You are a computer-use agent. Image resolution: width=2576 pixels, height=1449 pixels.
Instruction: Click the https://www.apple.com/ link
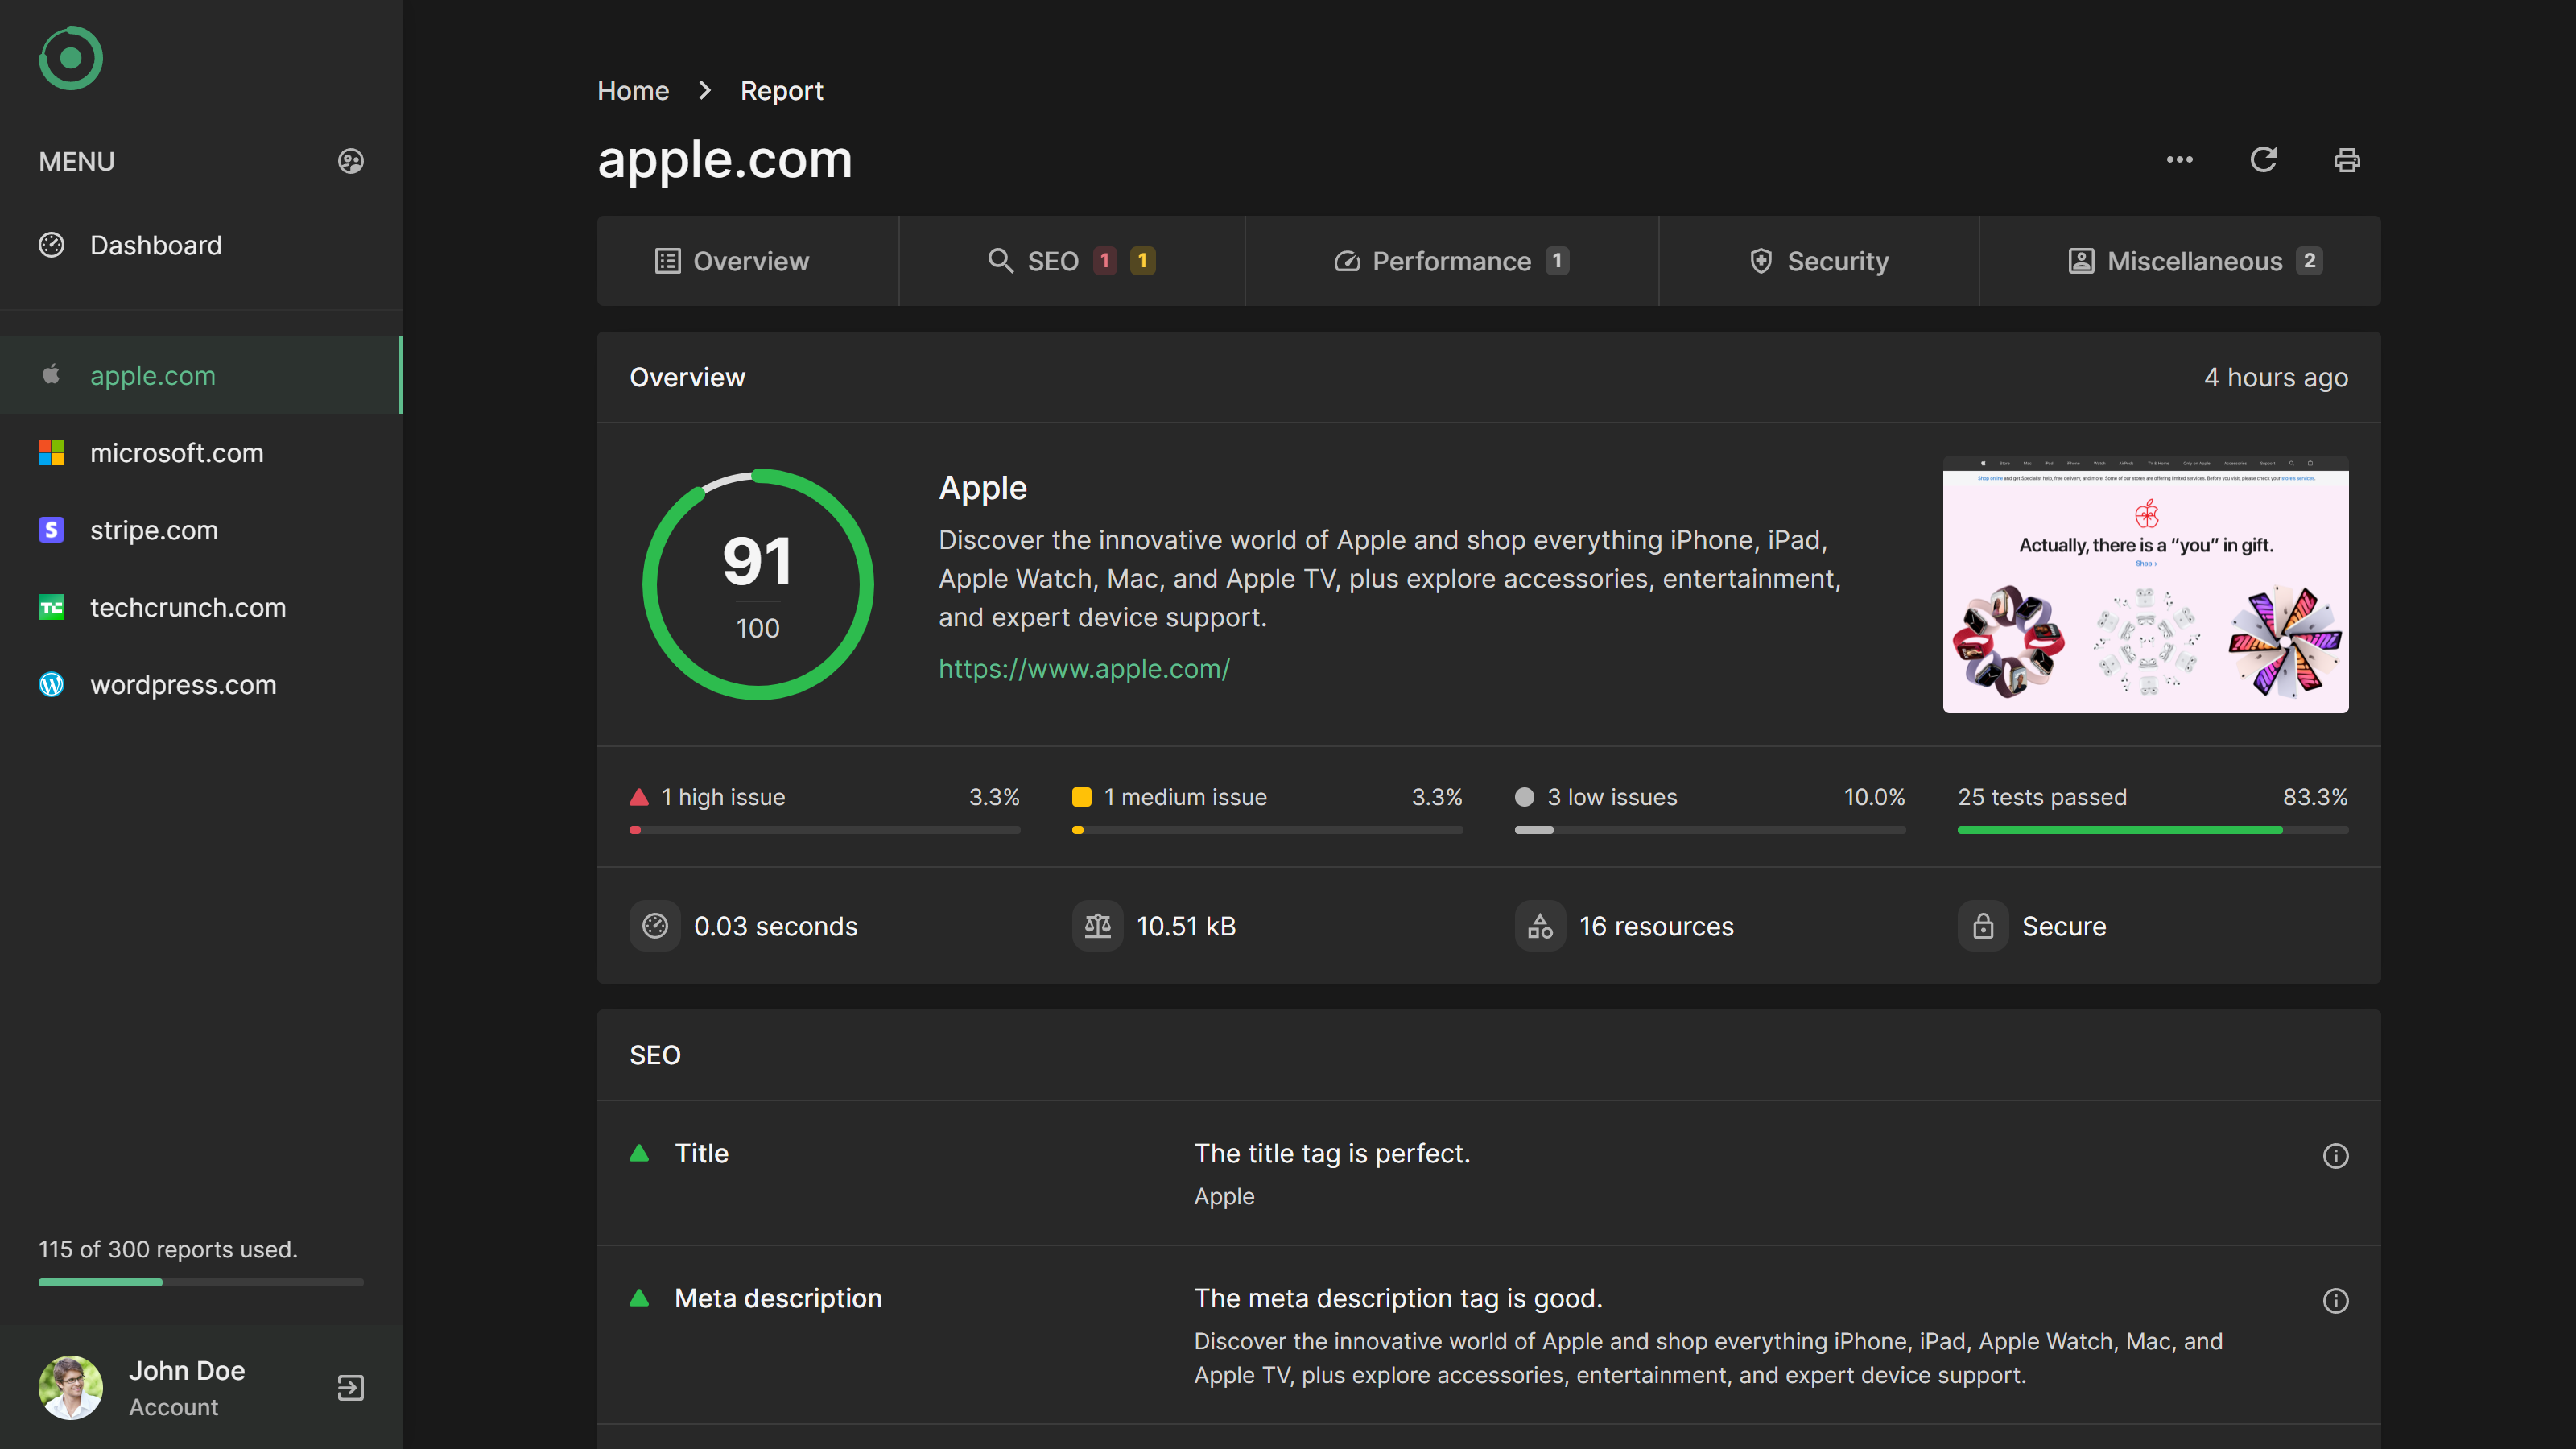(1084, 668)
